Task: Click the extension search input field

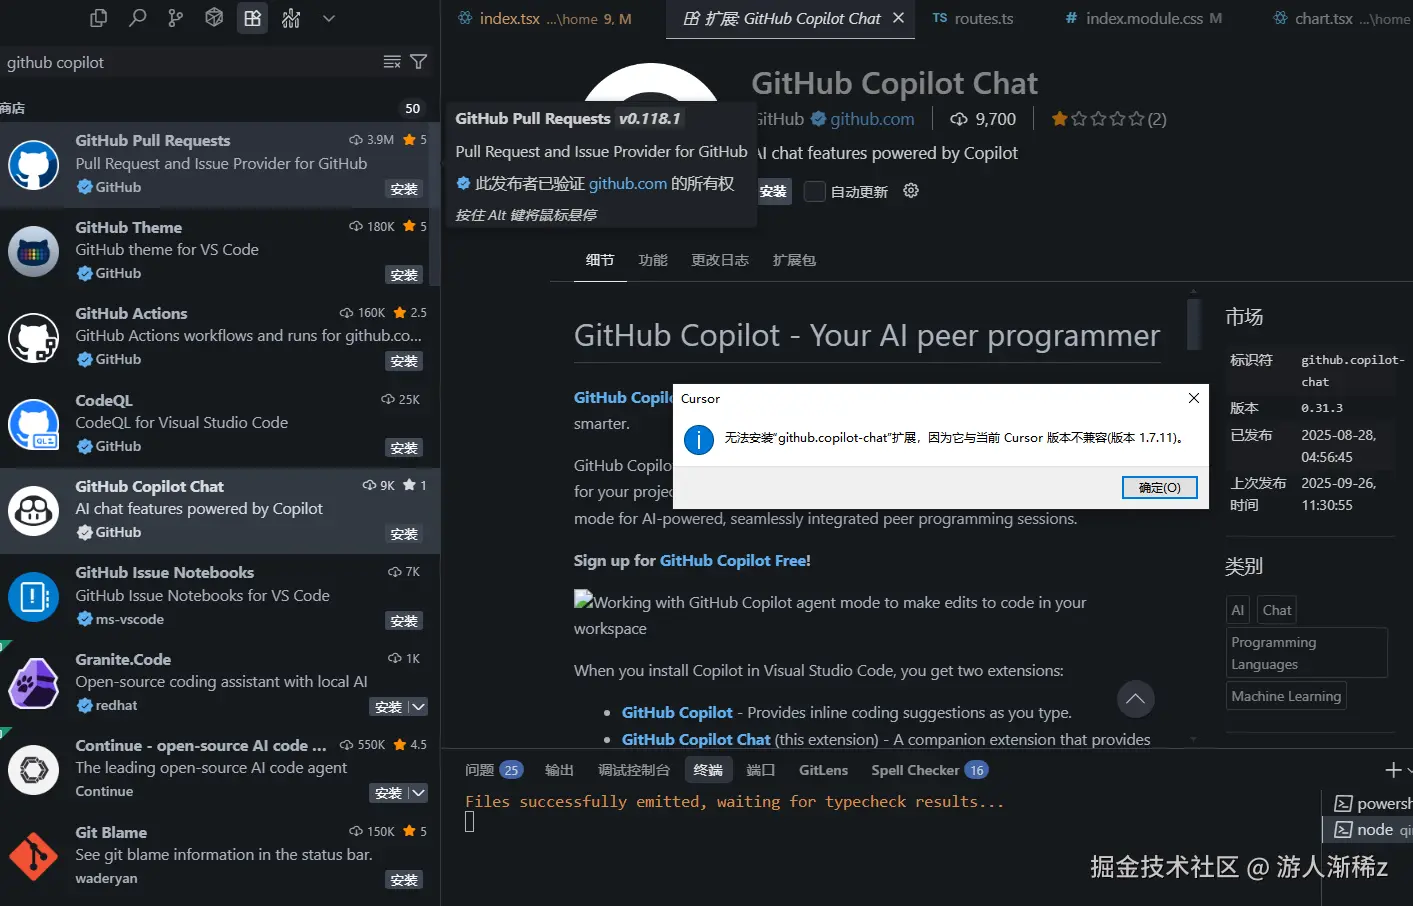Action: (x=190, y=62)
